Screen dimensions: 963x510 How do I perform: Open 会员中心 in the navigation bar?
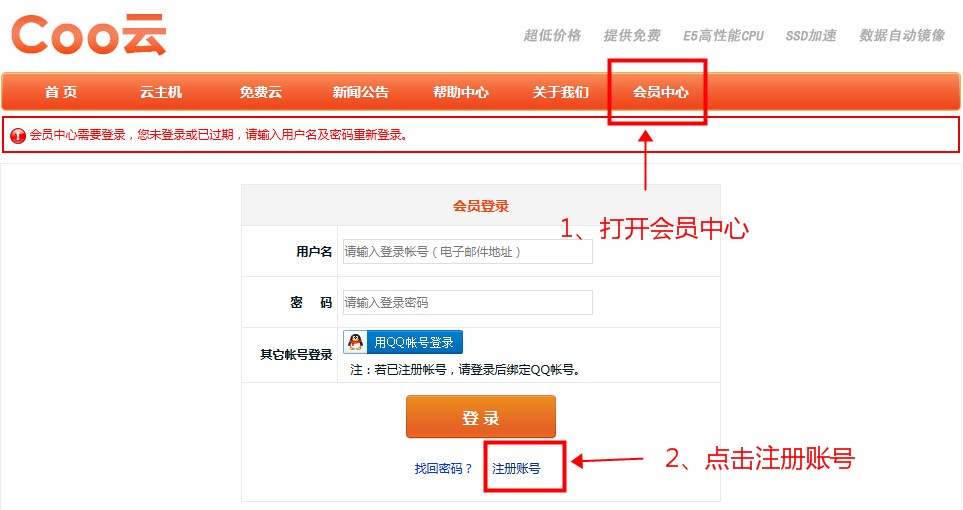click(660, 92)
